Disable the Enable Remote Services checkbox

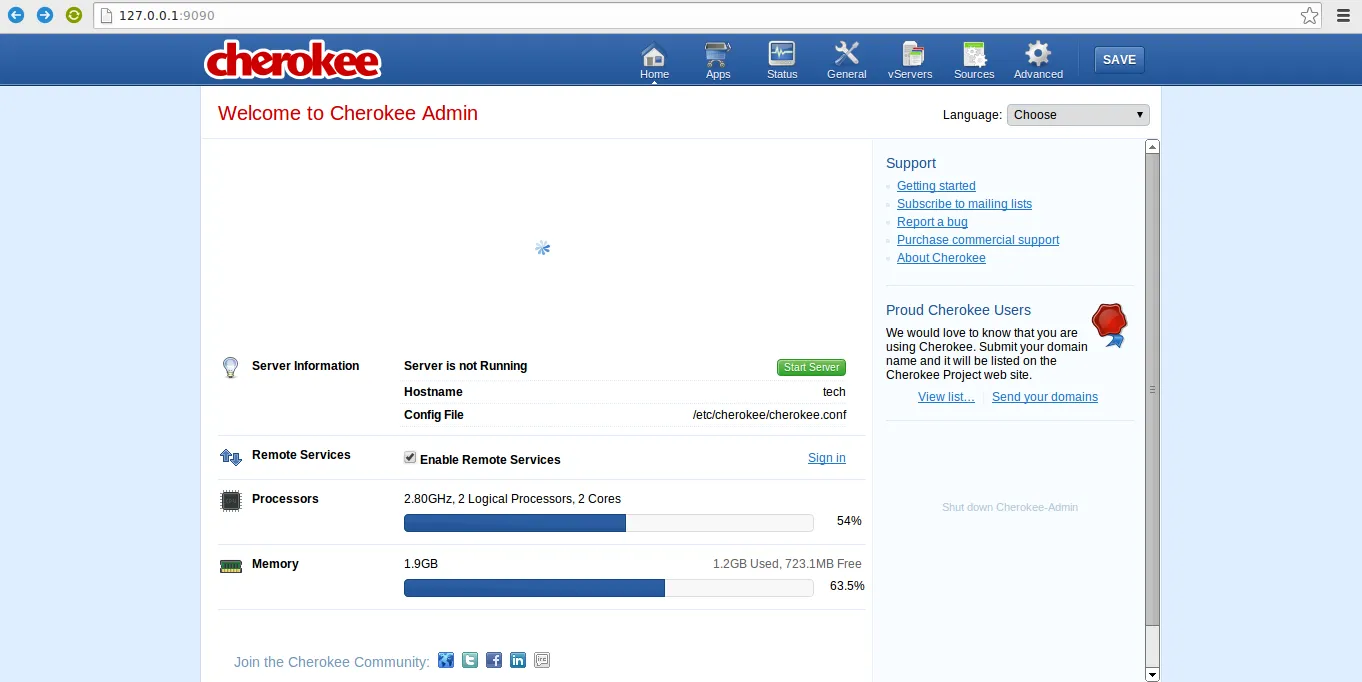pos(410,458)
